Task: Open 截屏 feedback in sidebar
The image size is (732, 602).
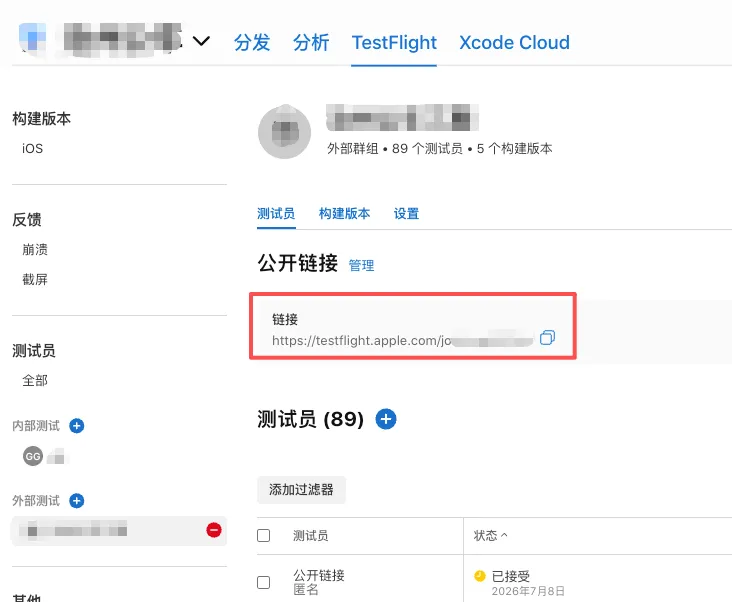Action: click(35, 280)
